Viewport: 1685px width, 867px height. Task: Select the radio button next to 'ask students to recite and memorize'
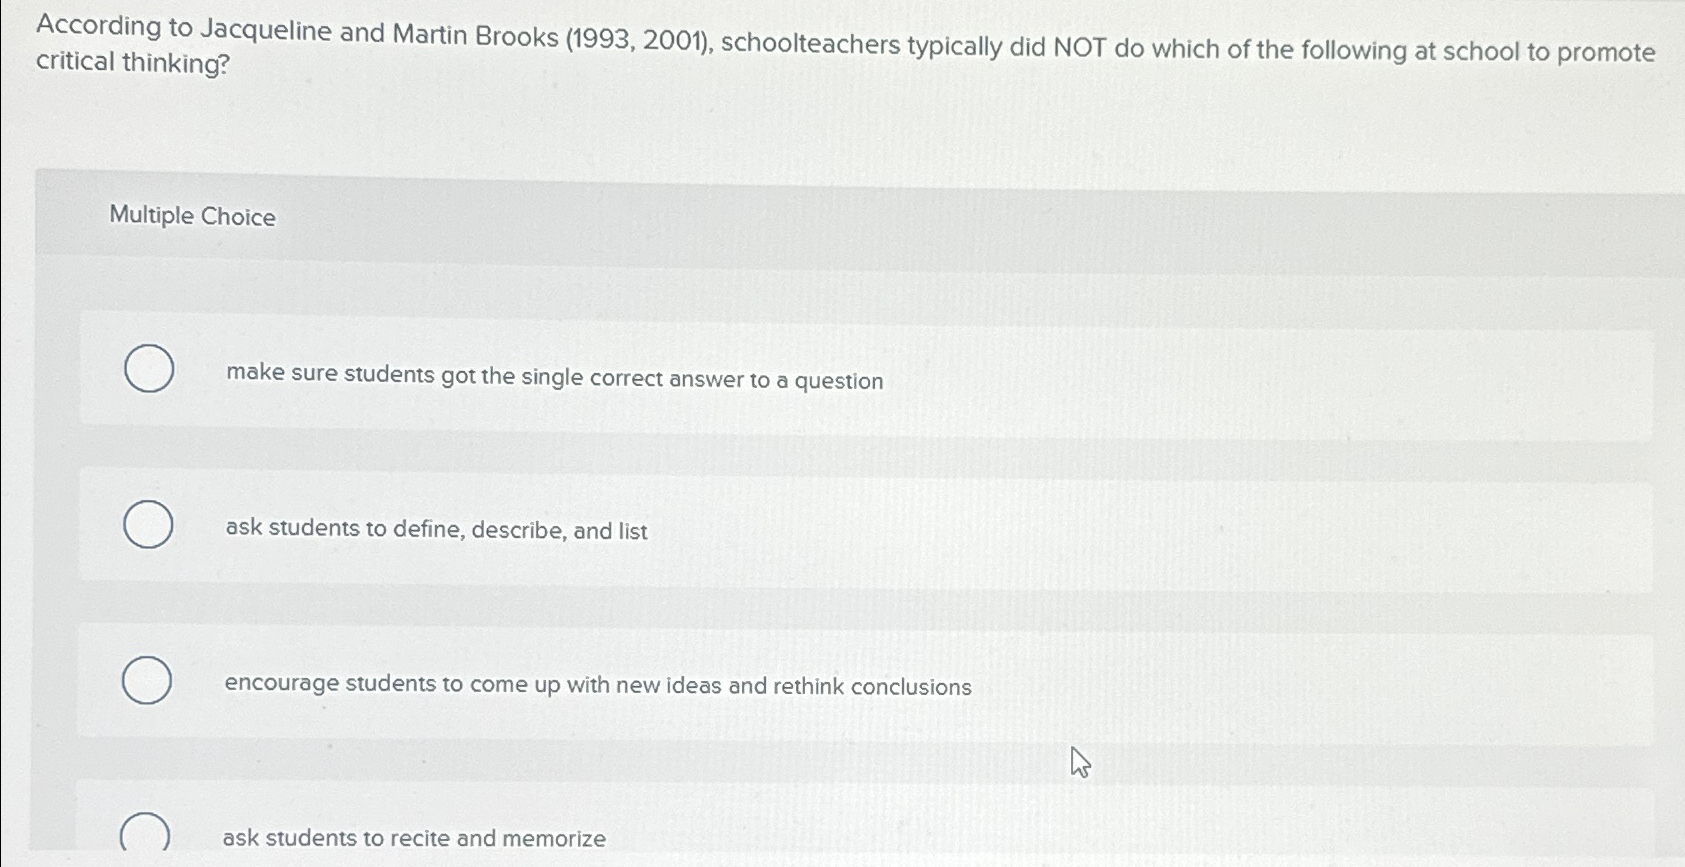144,835
